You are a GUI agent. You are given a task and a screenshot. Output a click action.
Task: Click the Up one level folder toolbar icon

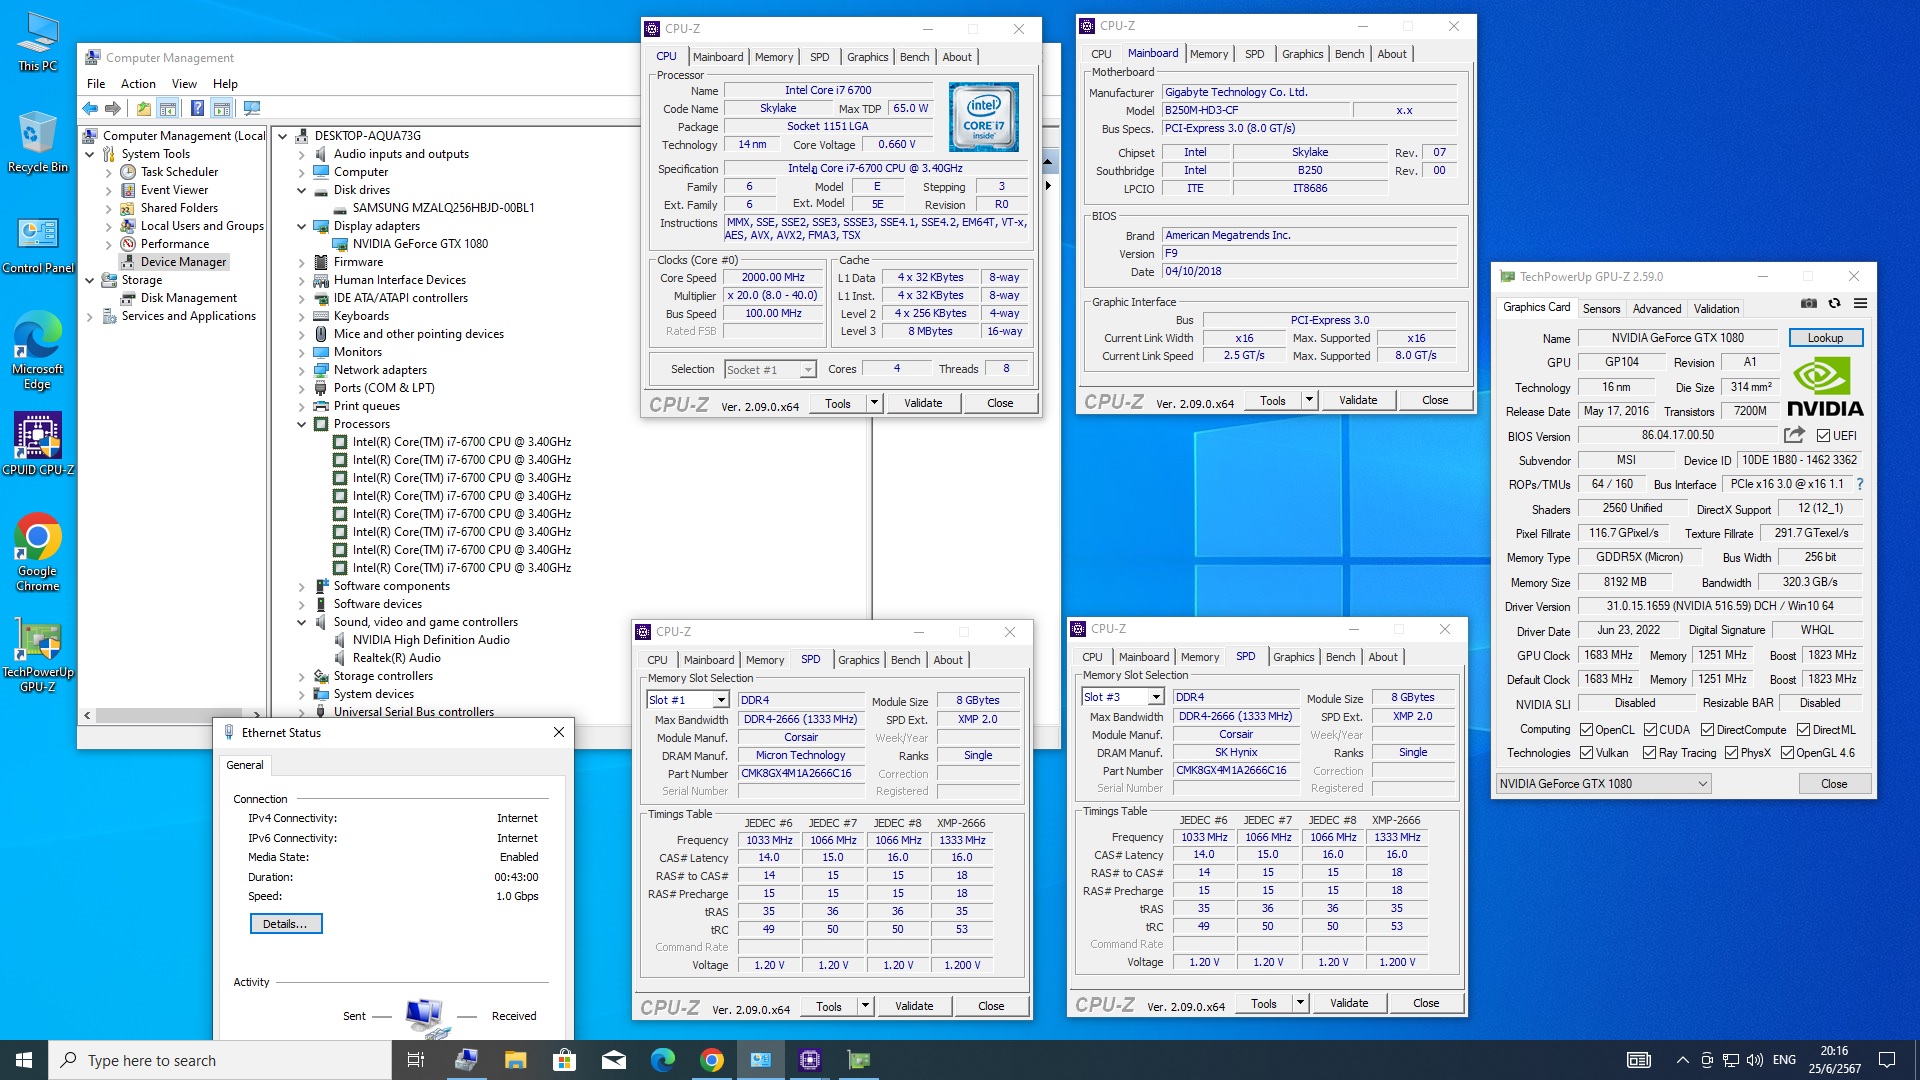click(x=144, y=108)
